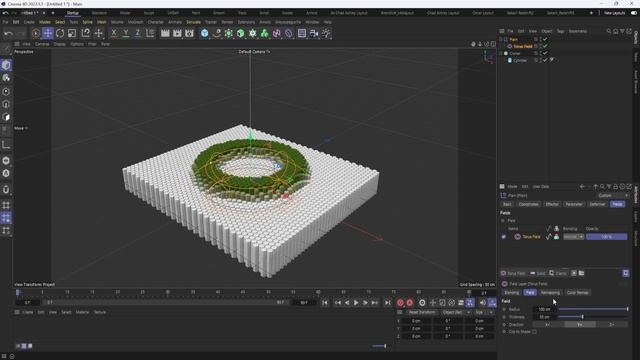Open the Blending mode dropdown for Torus Field

pyautogui.click(x=573, y=237)
